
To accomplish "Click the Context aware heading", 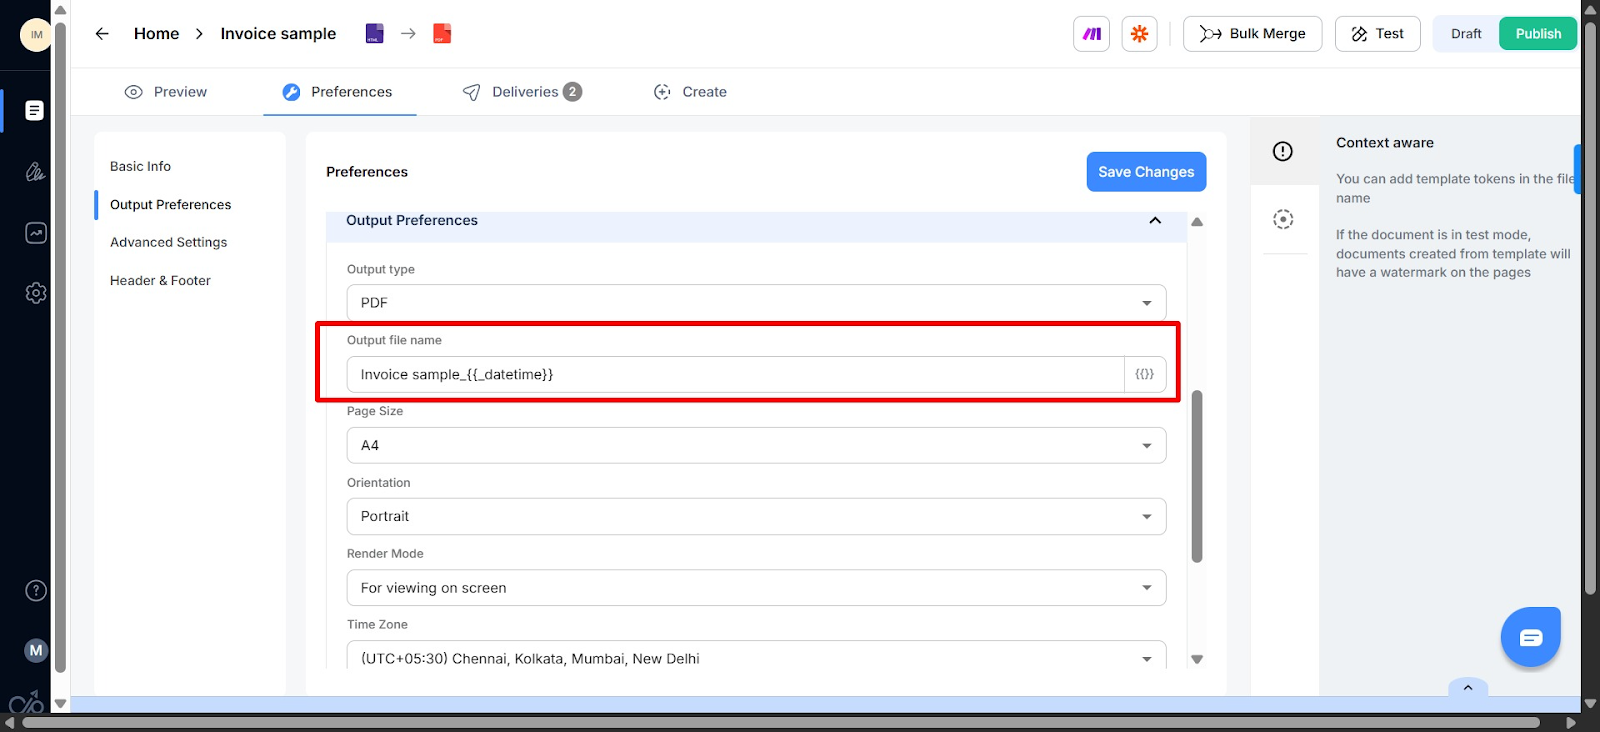I will click(x=1384, y=143).
